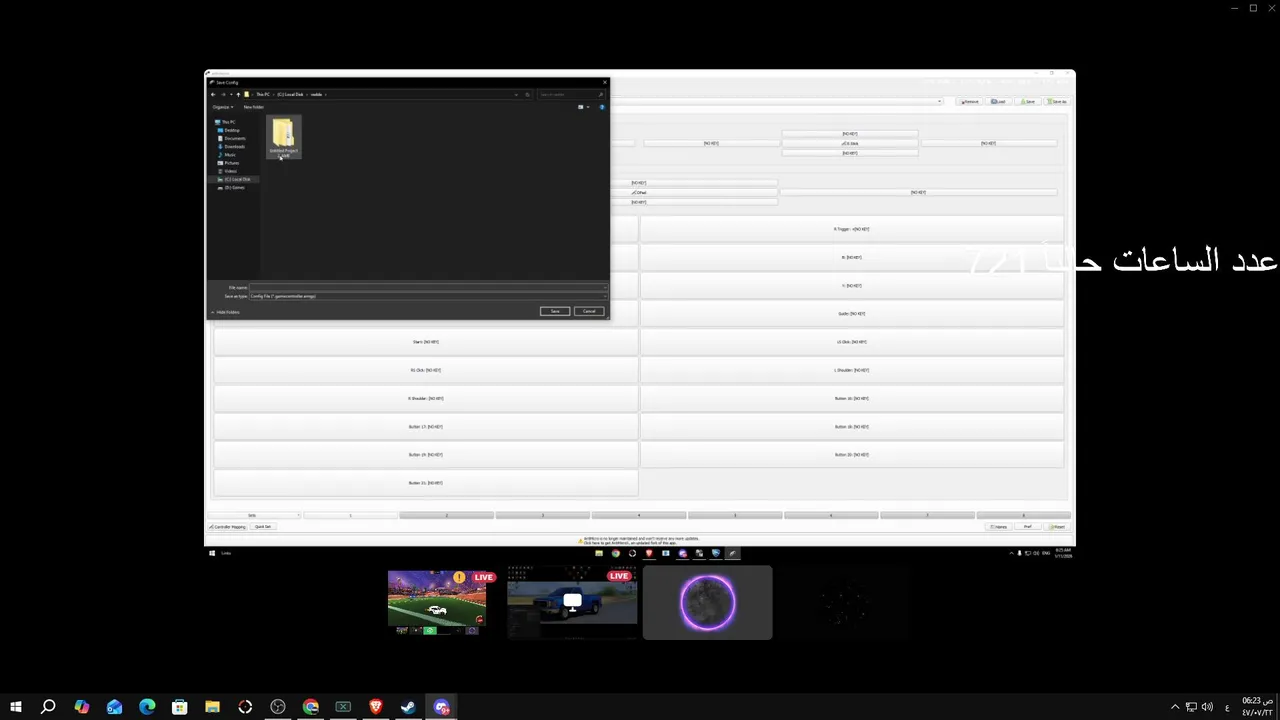The height and width of the screenshot is (720, 1280).
Task: Select (C:) Local Disk in navigation tree
Action: tap(236, 179)
